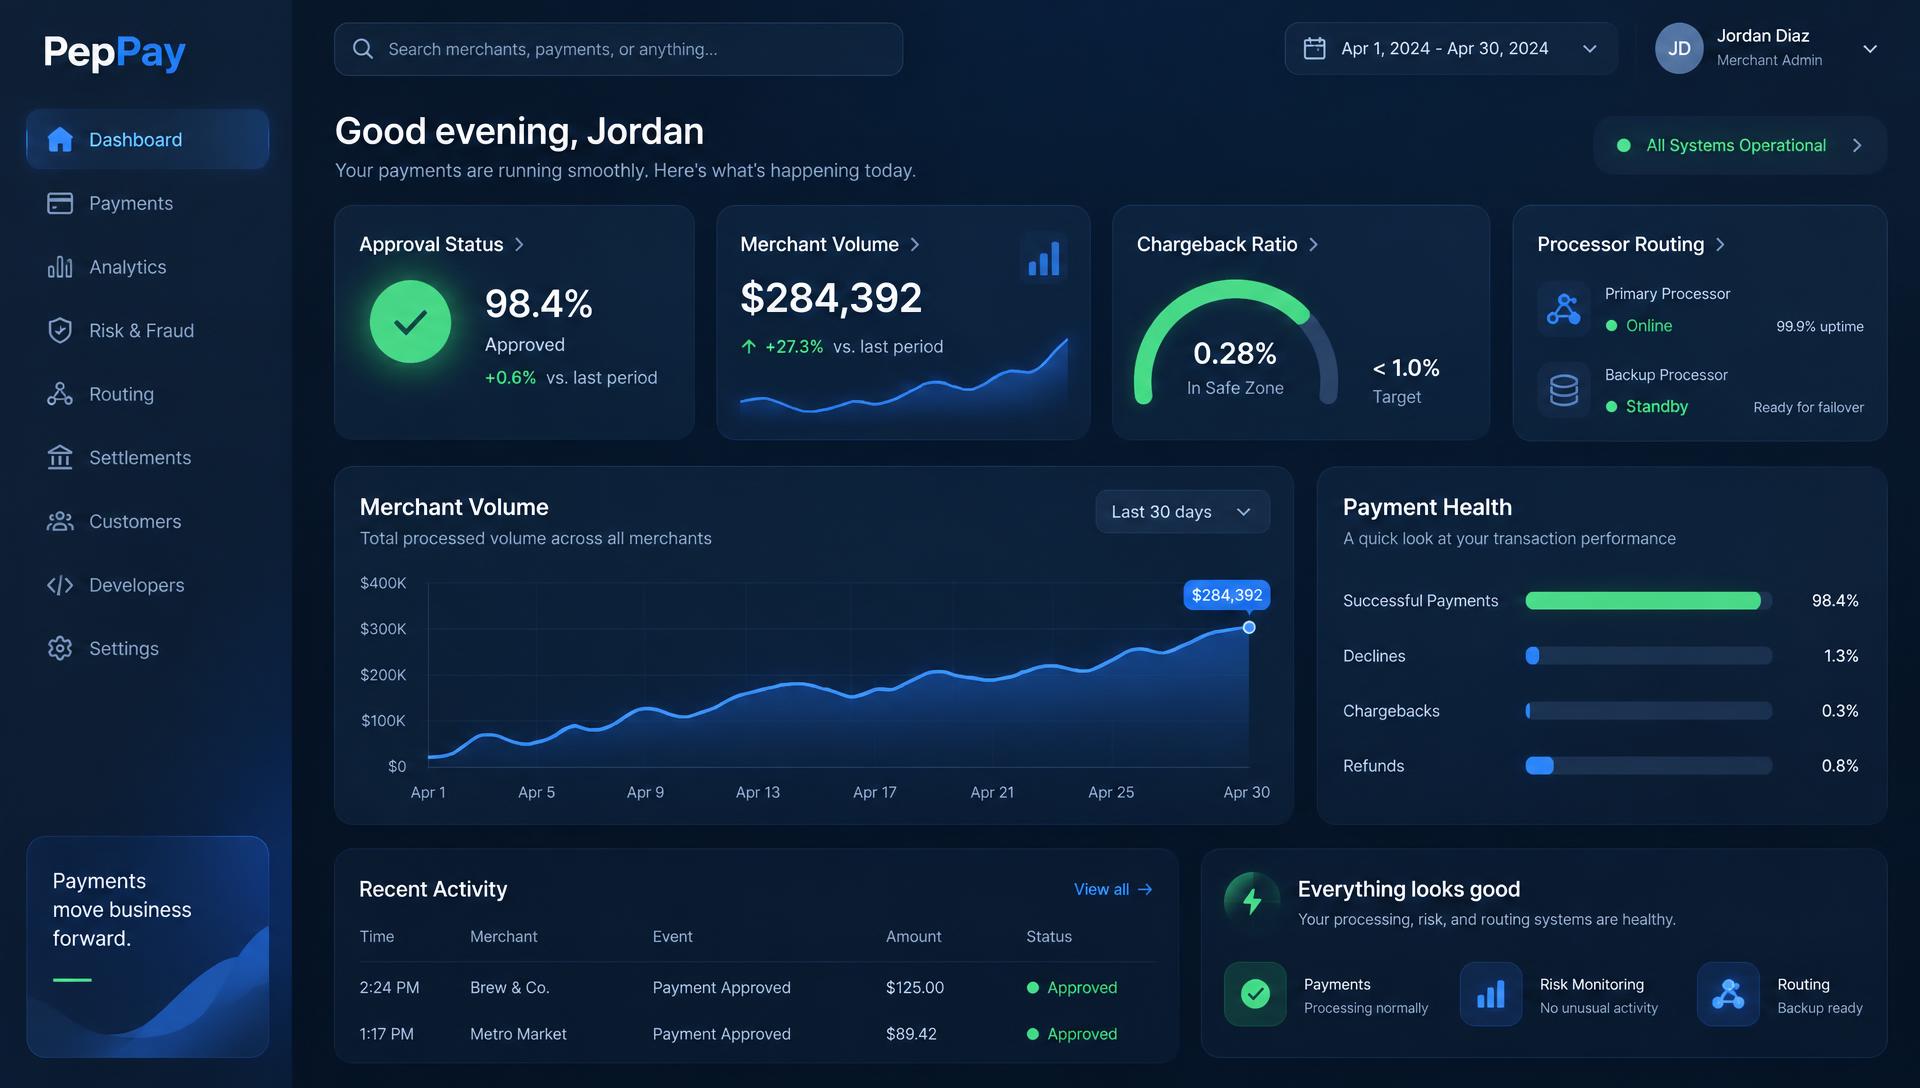Image resolution: width=1920 pixels, height=1088 pixels.
Task: Open the Payments menu item
Action: pyautogui.click(x=147, y=203)
